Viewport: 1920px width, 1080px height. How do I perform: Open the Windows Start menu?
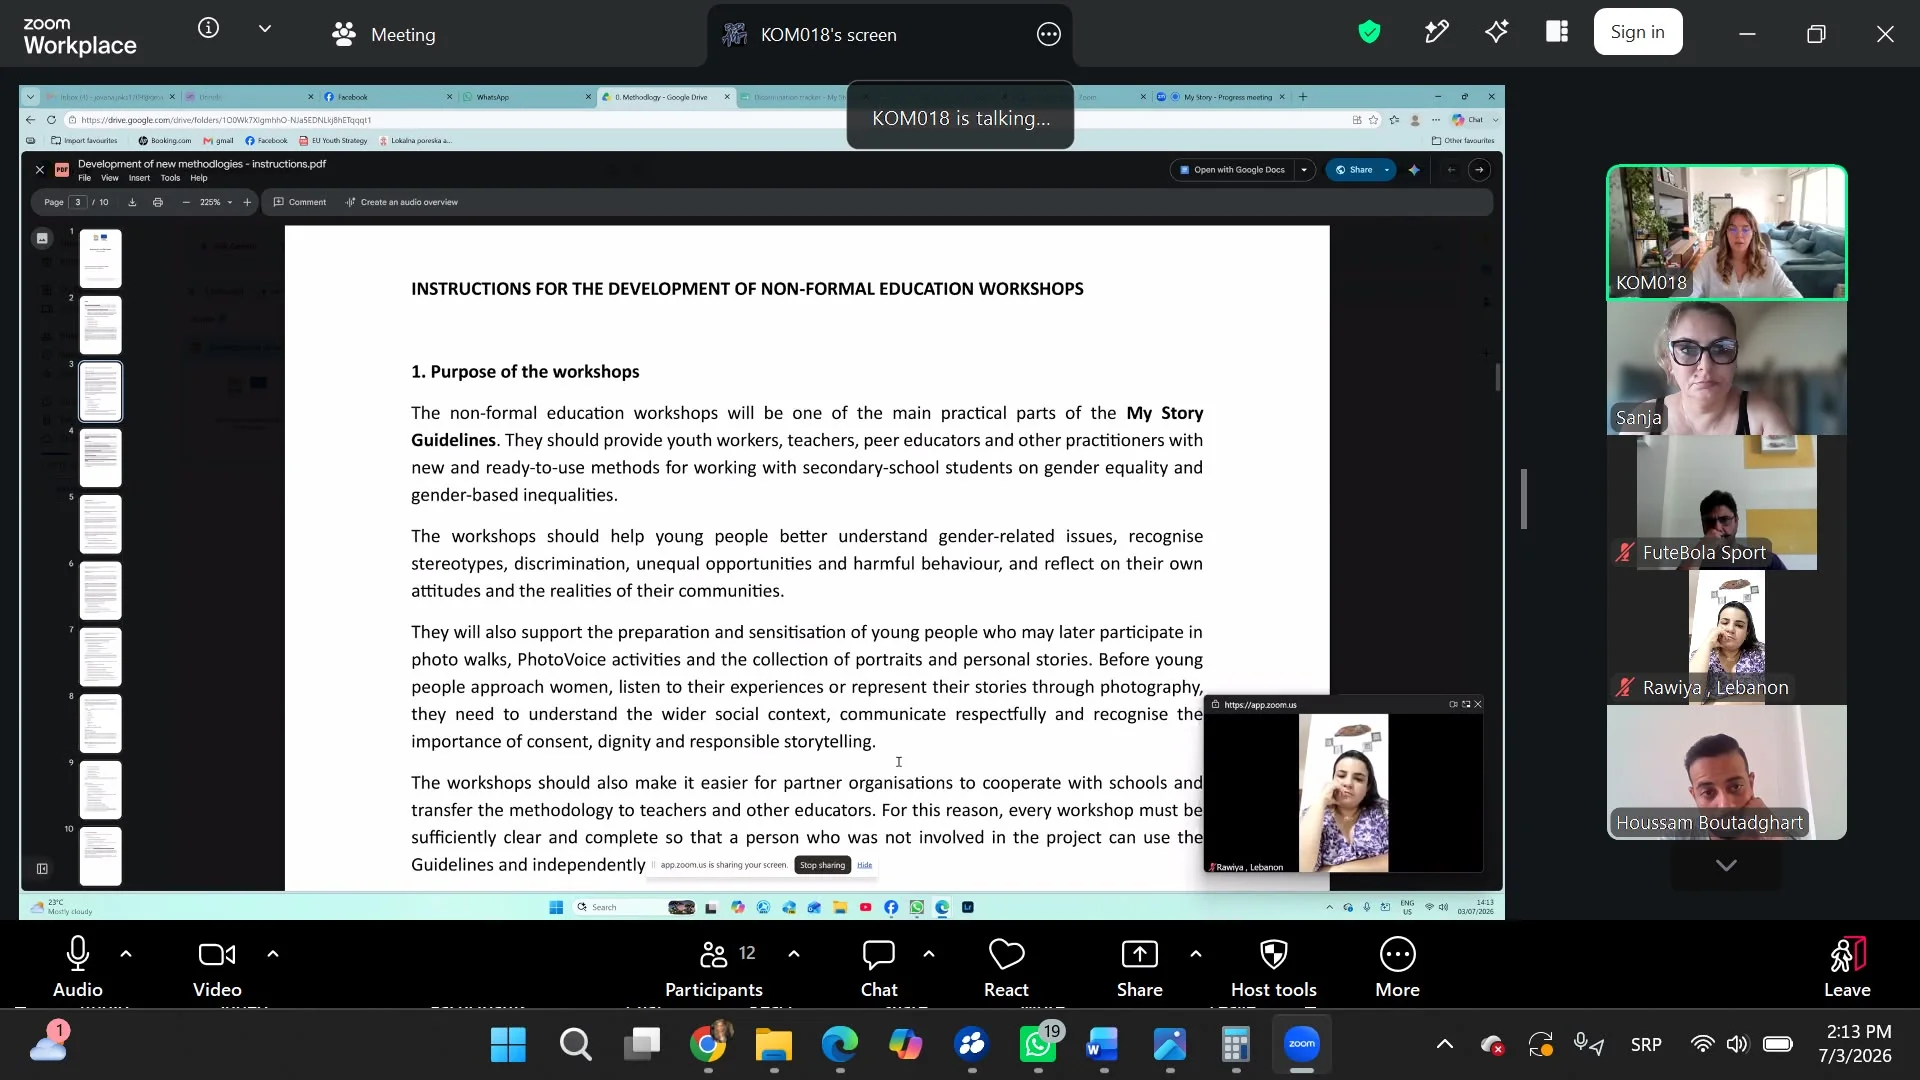pos(508,1045)
